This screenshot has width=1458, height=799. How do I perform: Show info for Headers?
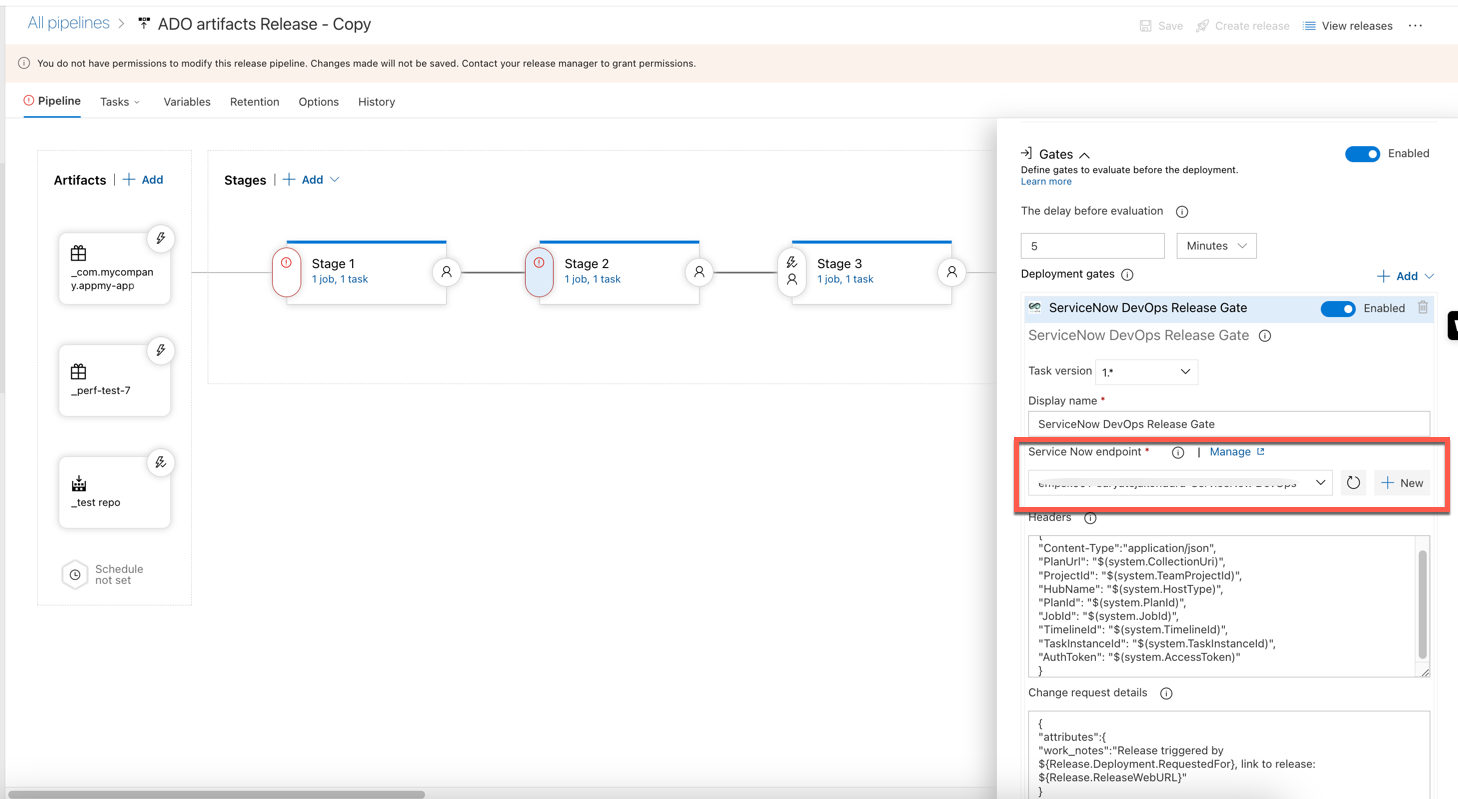[1090, 518]
